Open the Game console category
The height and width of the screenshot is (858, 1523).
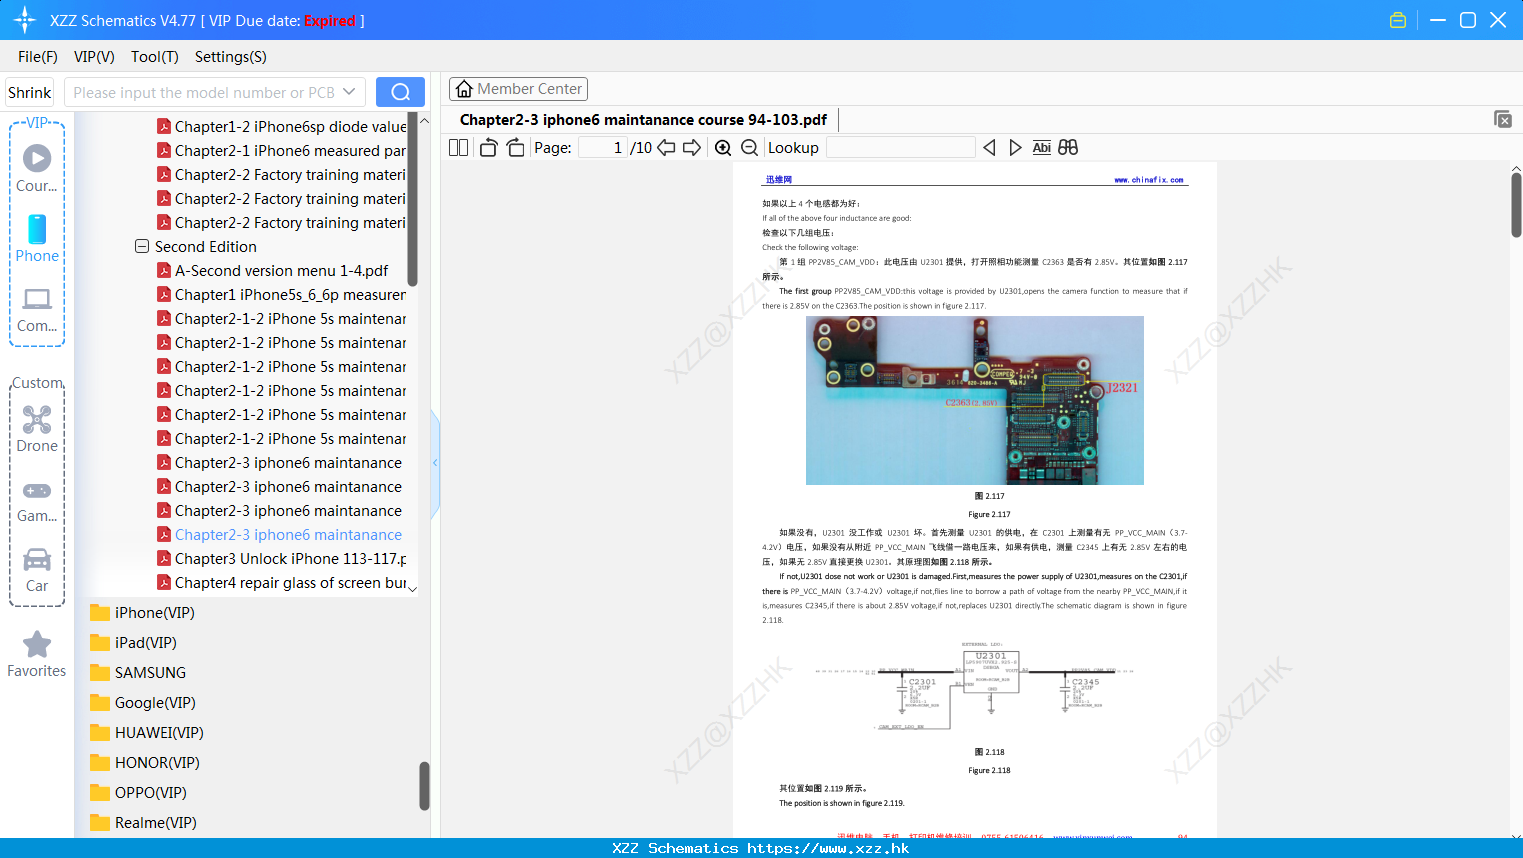37,501
